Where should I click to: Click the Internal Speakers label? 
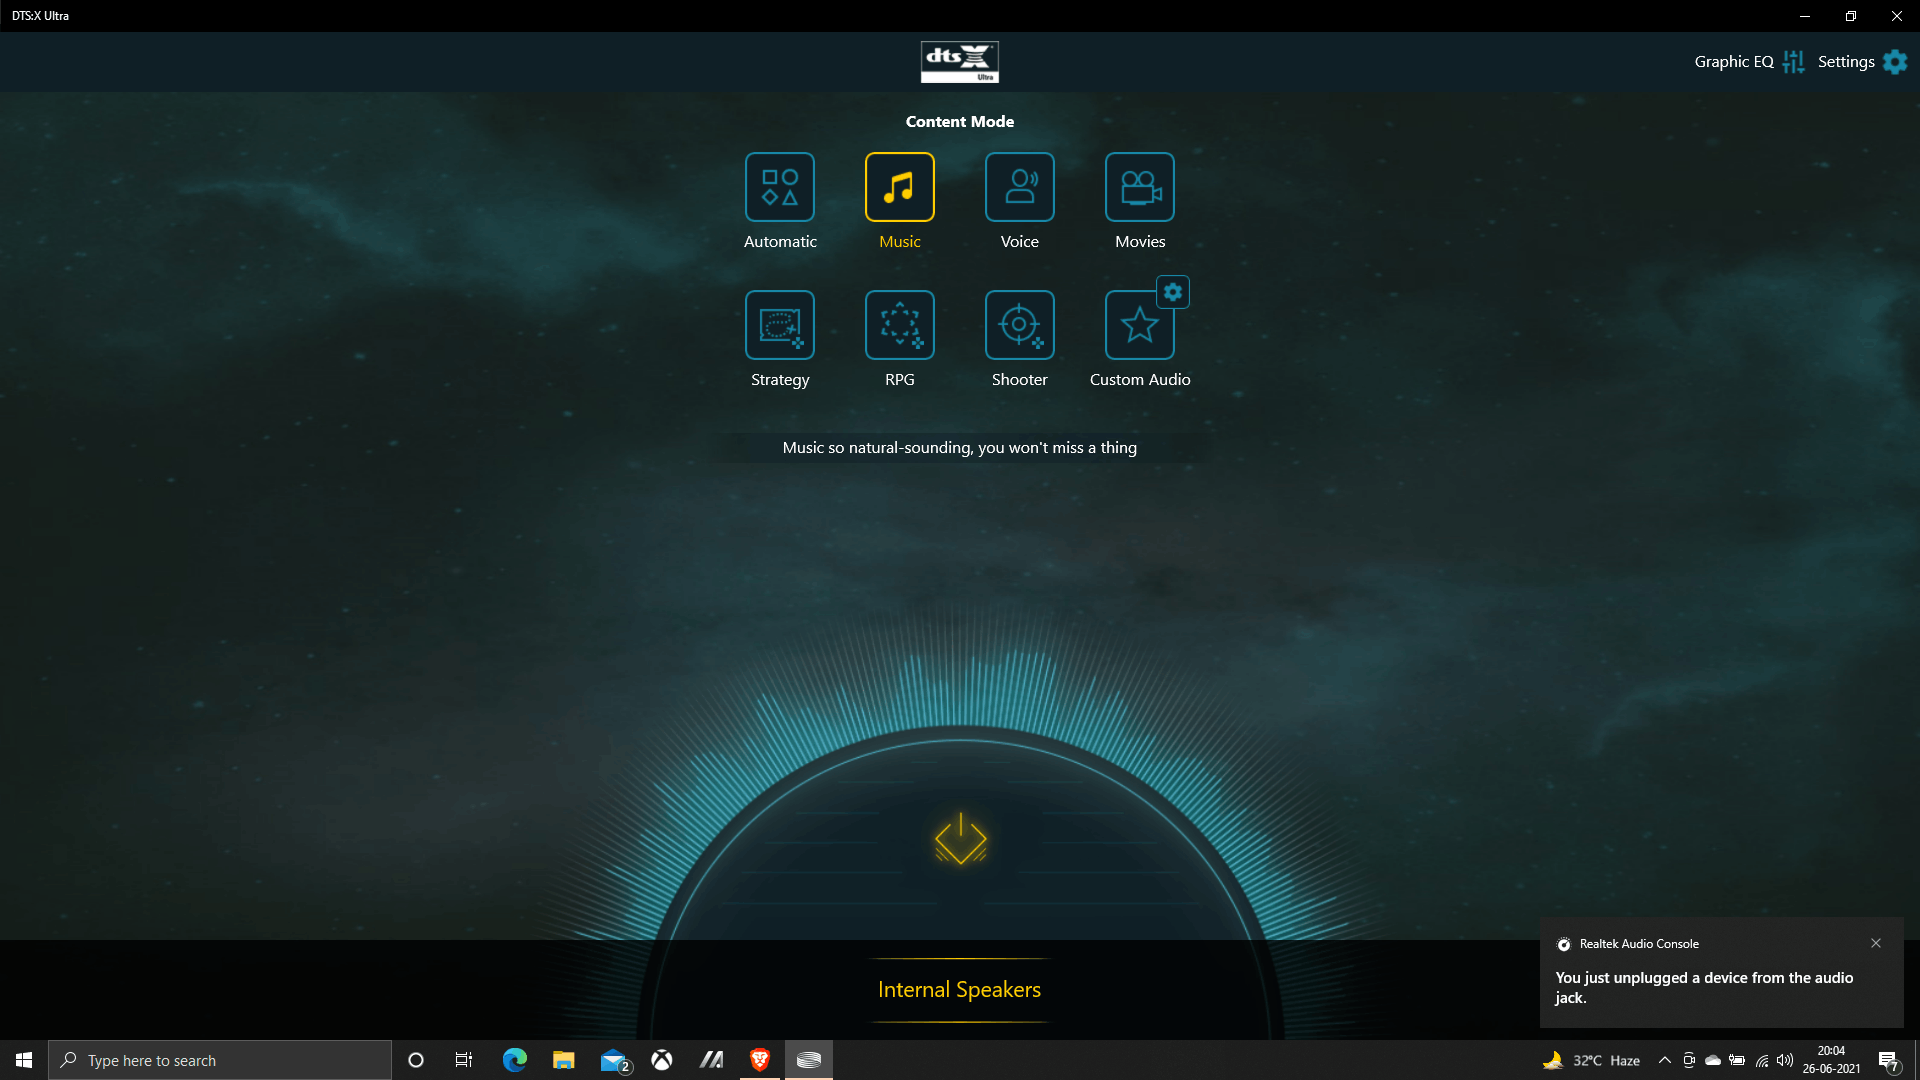(959, 990)
